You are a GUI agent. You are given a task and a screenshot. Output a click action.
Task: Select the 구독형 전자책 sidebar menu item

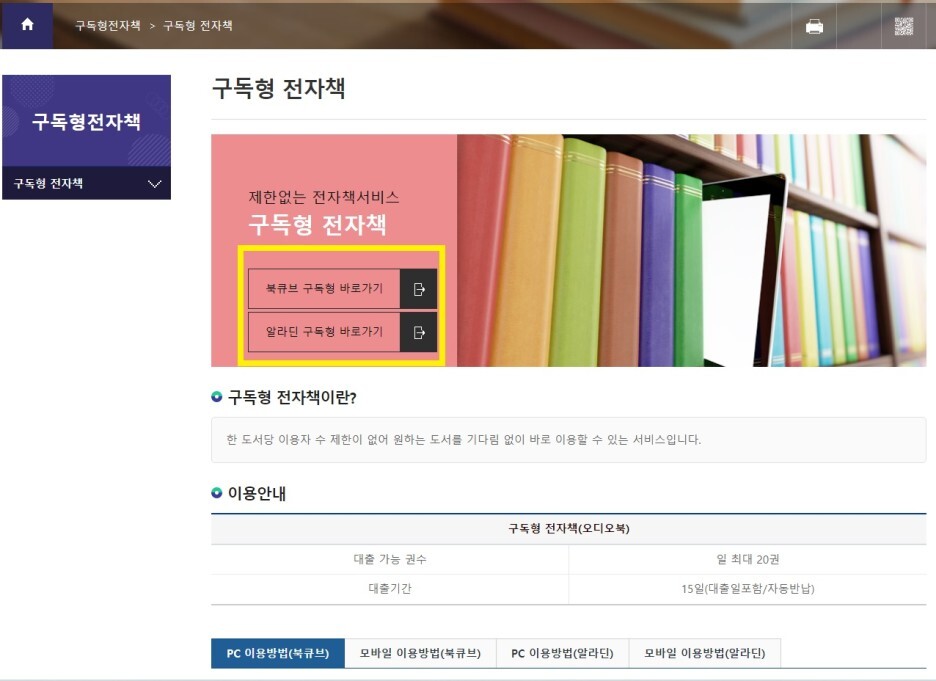87,183
